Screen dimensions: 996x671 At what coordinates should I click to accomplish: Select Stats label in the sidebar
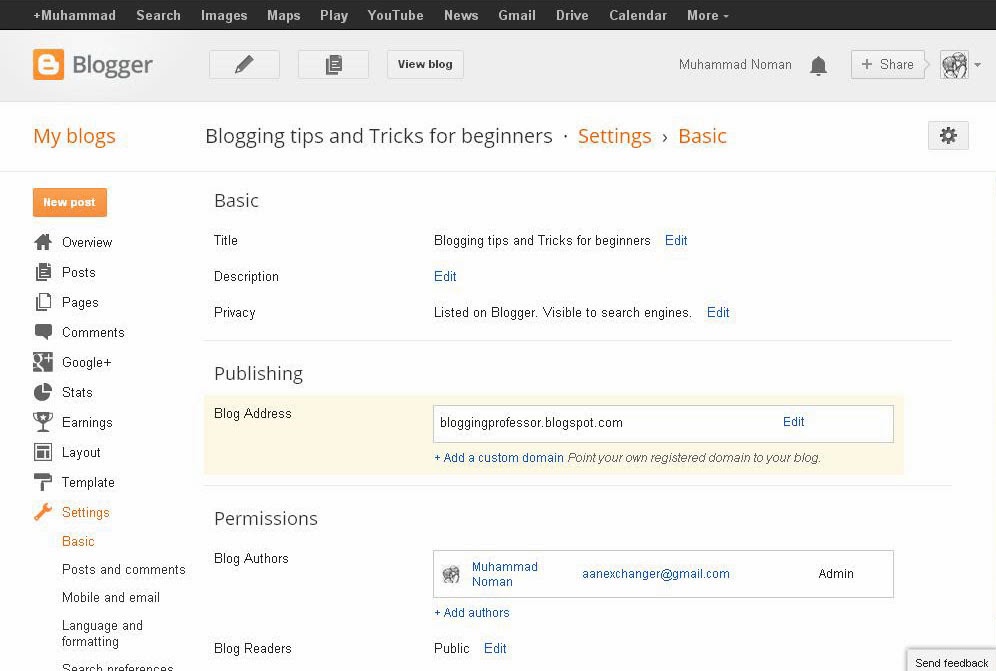click(x=77, y=392)
